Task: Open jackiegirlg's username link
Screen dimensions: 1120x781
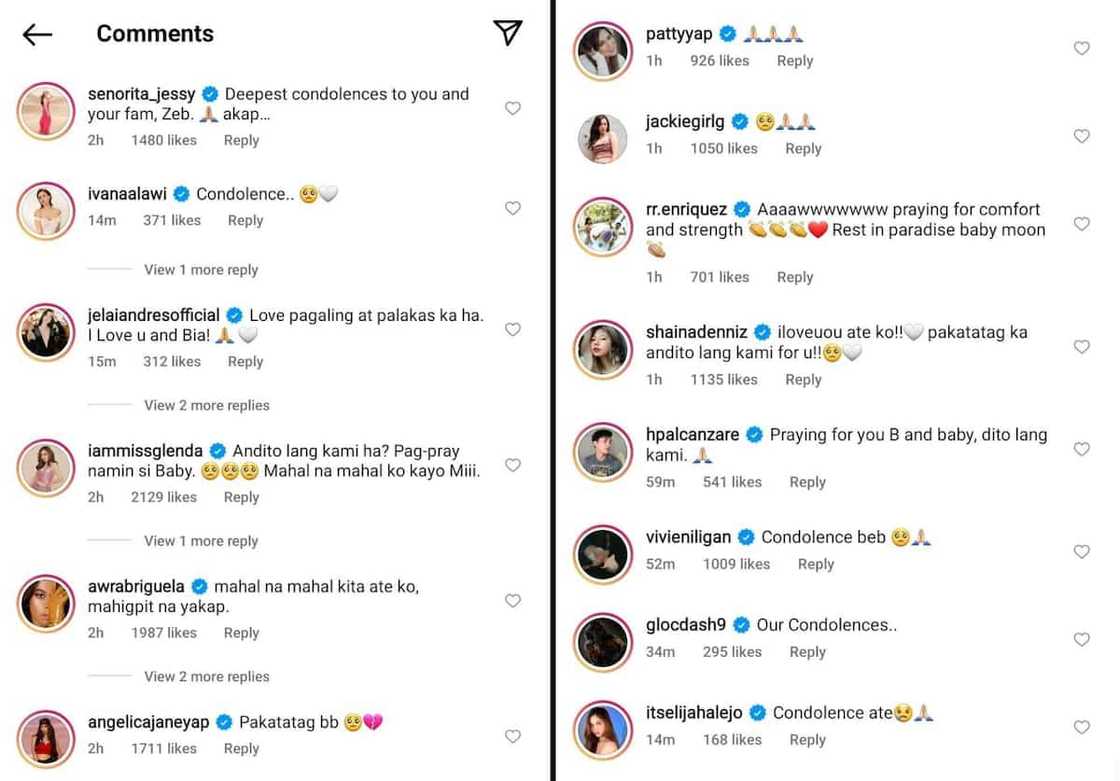Action: (x=685, y=122)
